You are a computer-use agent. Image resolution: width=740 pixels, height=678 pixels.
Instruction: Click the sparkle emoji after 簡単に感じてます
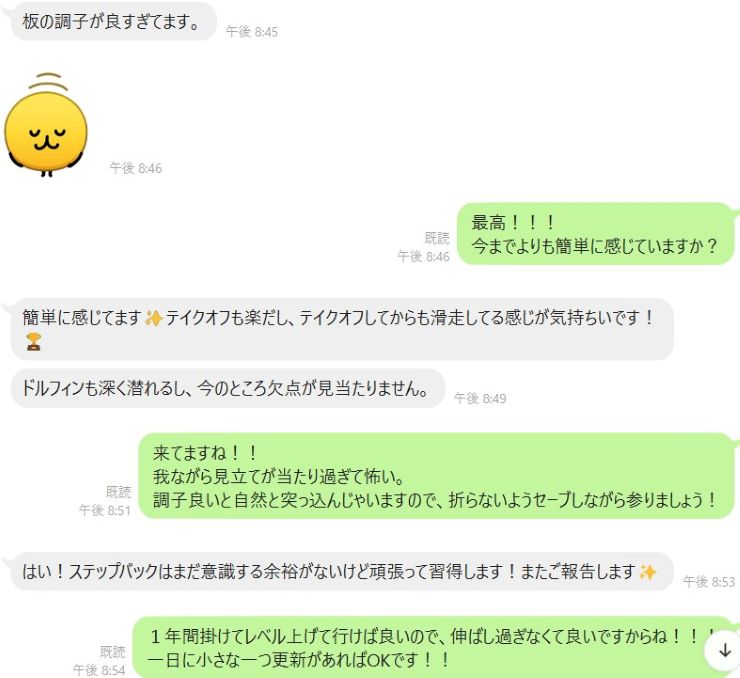[x=154, y=318]
